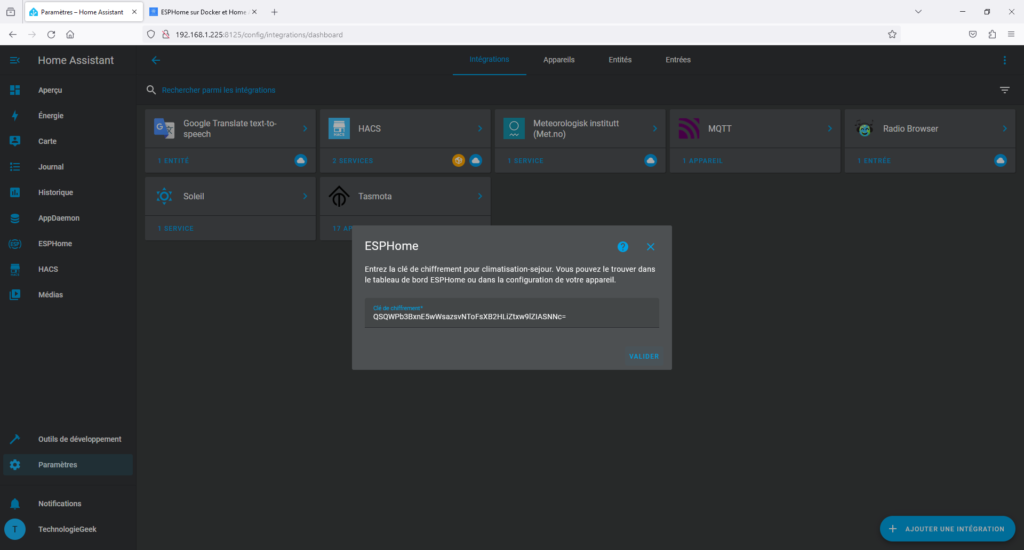The height and width of the screenshot is (550, 1024).
Task: Select the Paramètres – Home Assistant browser tab
Action: coord(84,12)
